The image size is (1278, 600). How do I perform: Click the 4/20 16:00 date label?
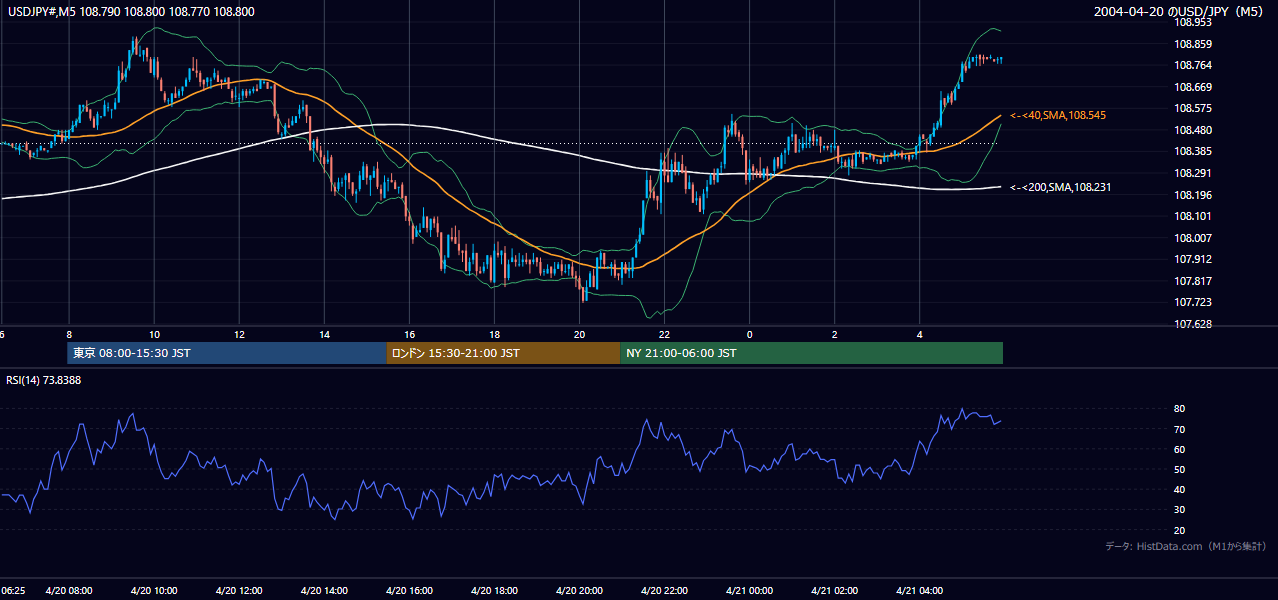(x=409, y=591)
